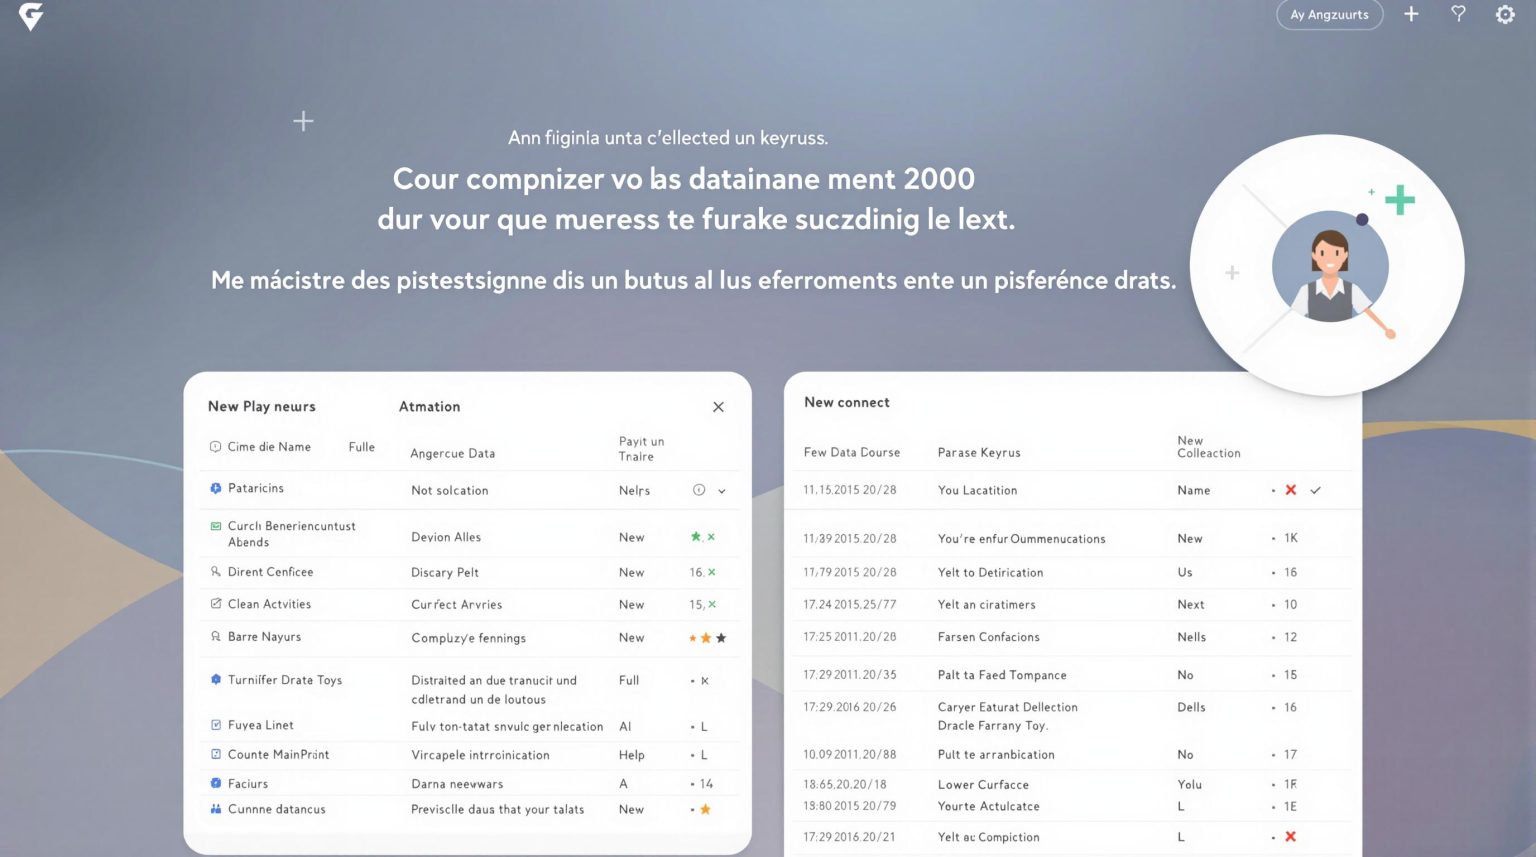
Task: Click the green star in Devion Alles row
Action: [696, 537]
